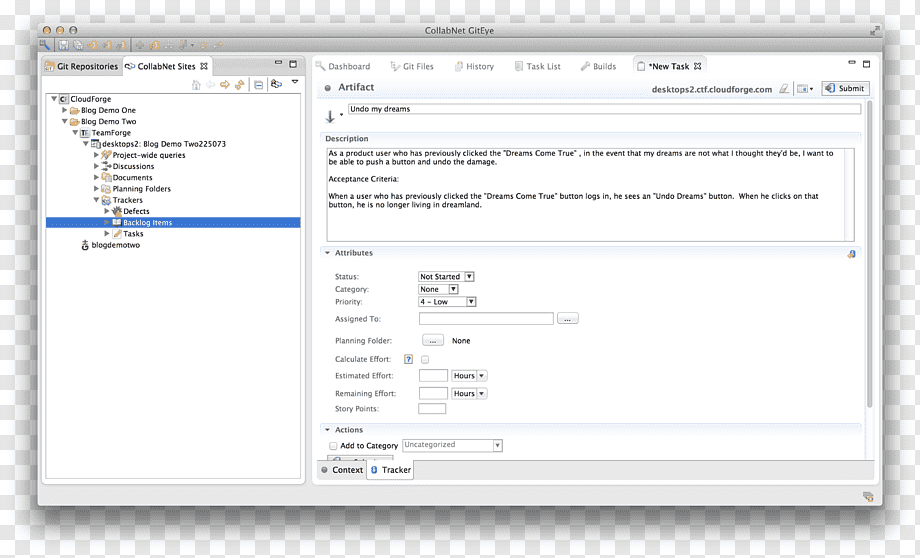Open the Dashboard tab
920x558 pixels.
(343, 66)
